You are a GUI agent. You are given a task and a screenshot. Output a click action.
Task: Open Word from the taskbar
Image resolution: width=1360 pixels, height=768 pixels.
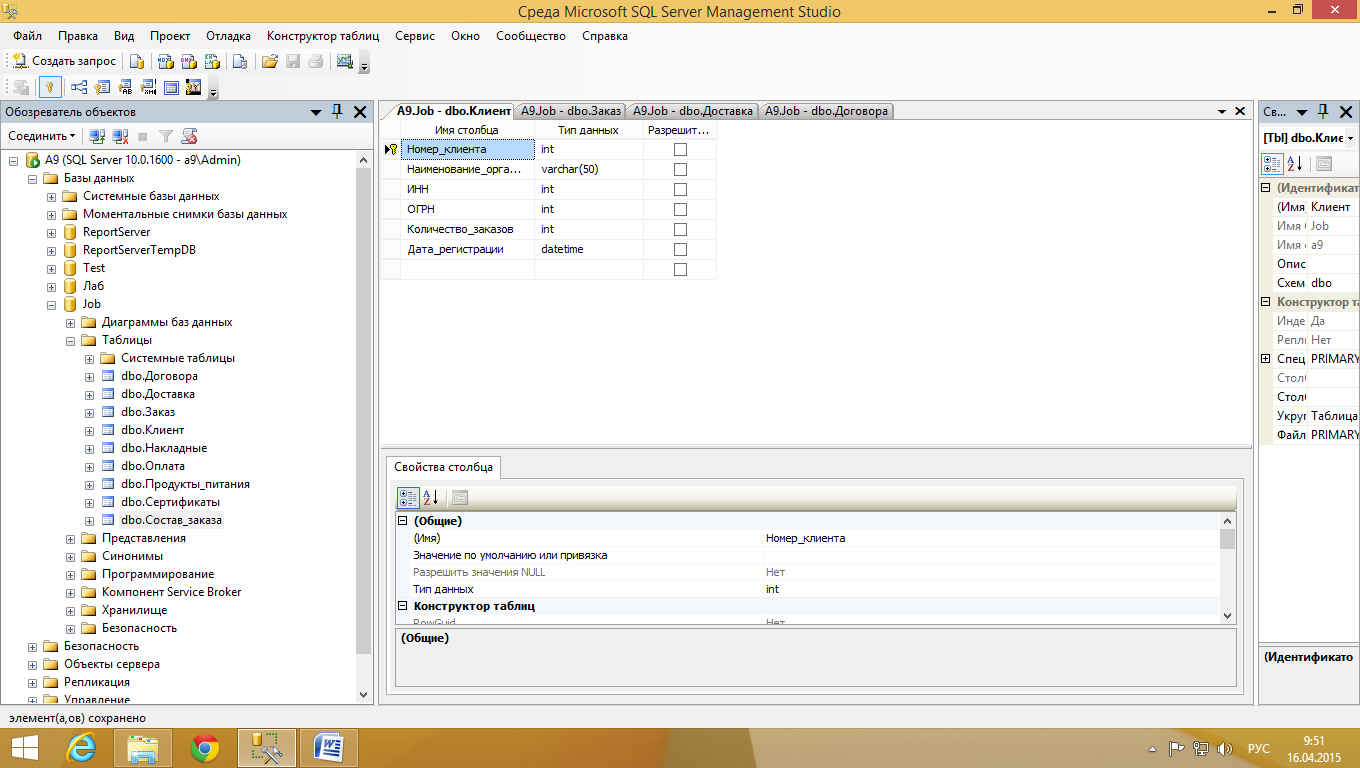[328, 747]
